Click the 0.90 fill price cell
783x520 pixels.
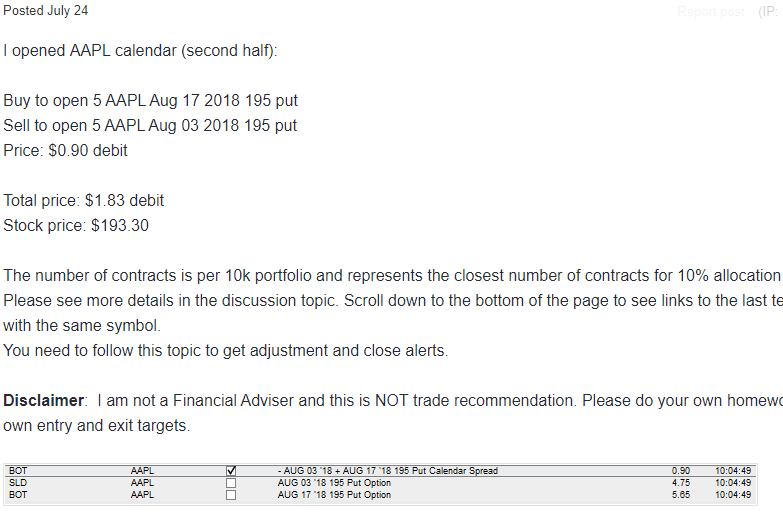click(x=681, y=471)
